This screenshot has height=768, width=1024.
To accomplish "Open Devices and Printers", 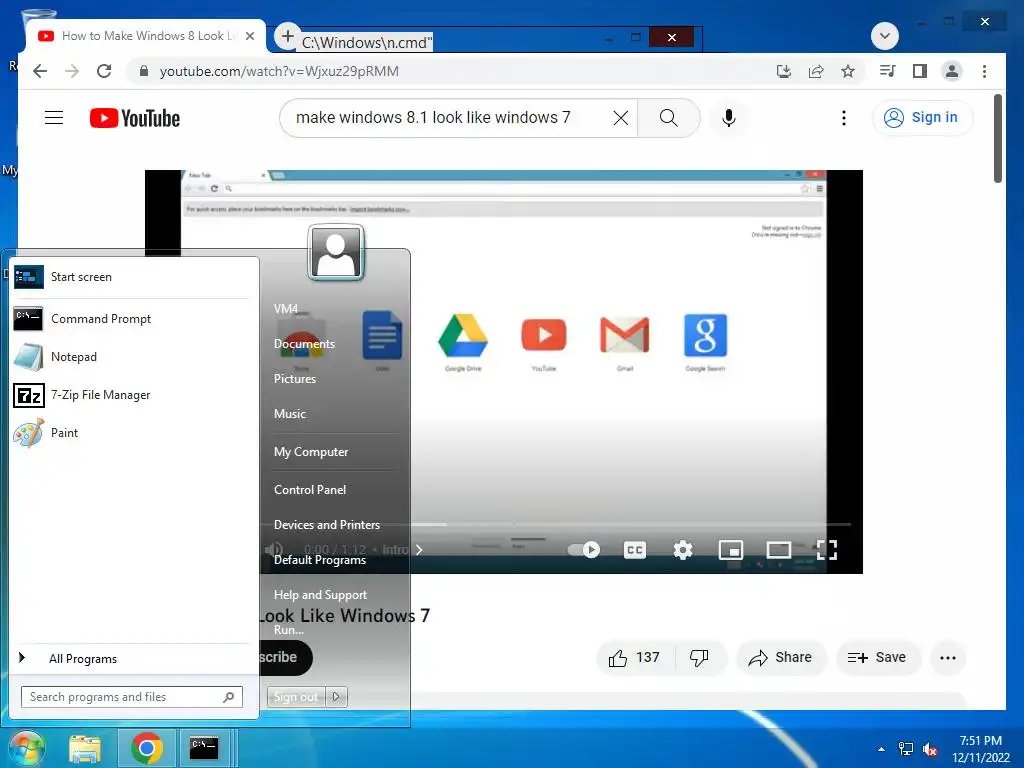I will [327, 524].
